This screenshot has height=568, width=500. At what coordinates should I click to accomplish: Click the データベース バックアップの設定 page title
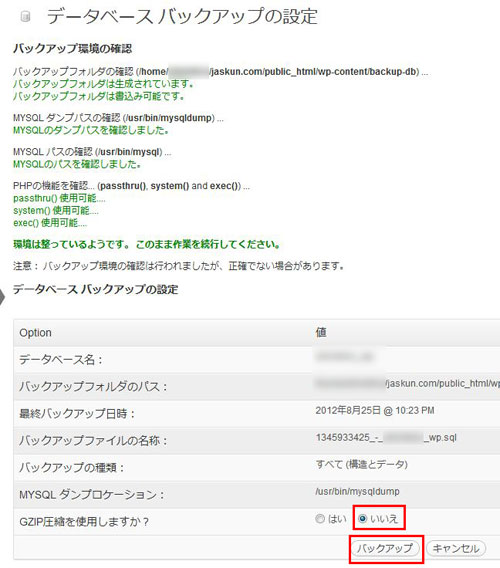[182, 16]
